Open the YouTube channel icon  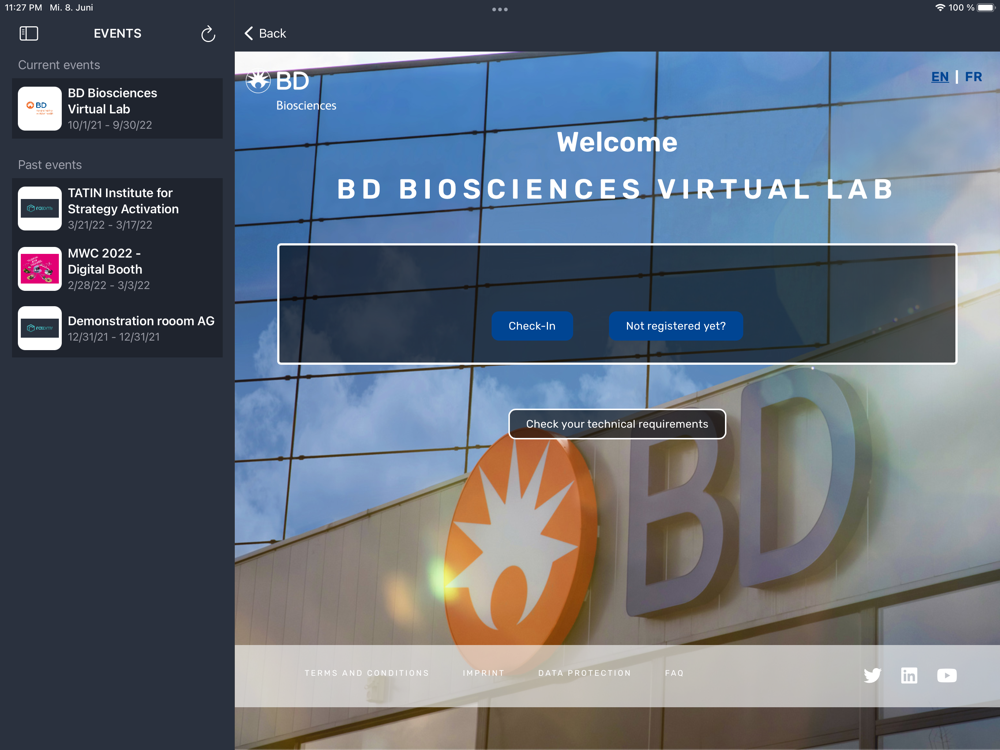946,675
